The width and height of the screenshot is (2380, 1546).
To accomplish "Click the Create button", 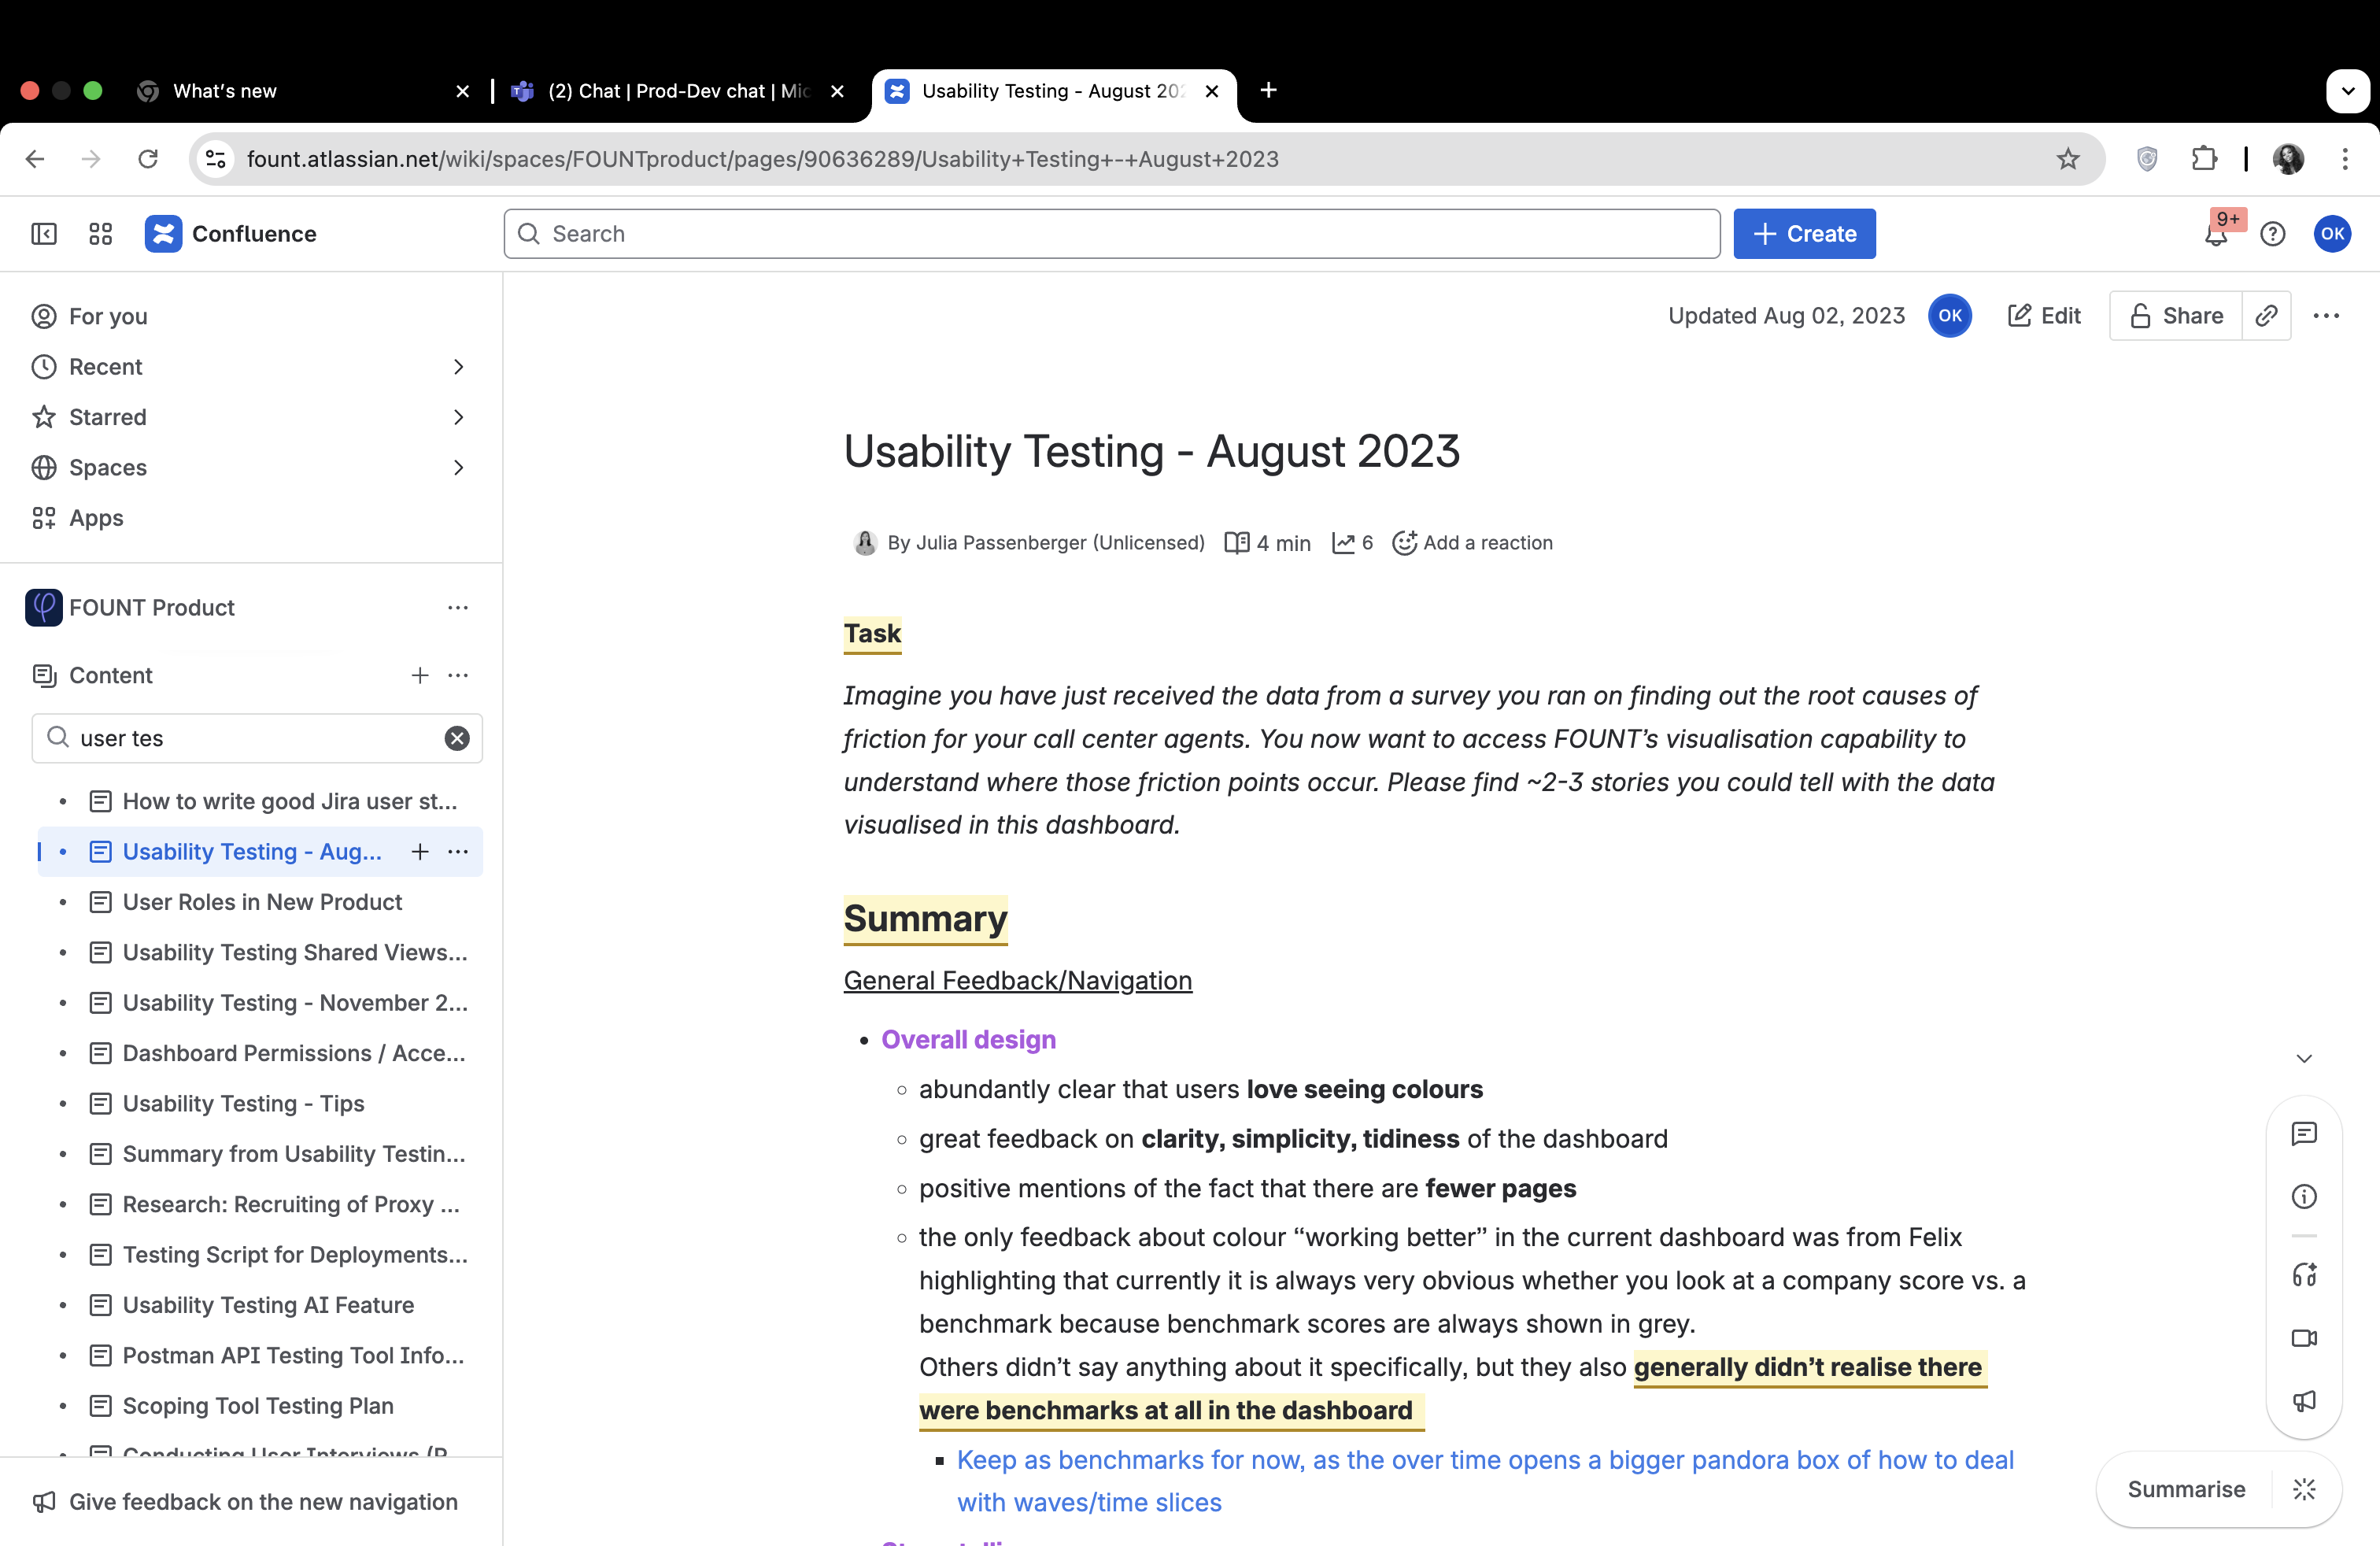I will (x=1804, y=234).
